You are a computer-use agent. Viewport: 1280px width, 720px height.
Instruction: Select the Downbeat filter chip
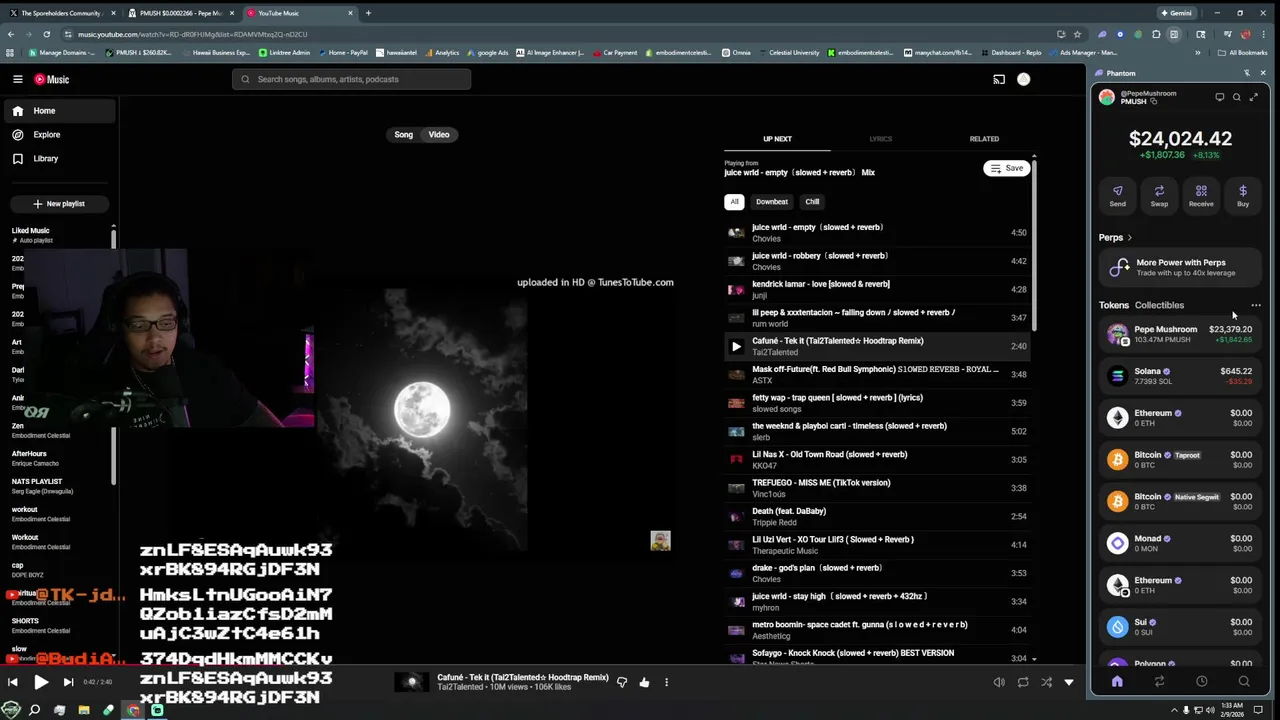(772, 202)
